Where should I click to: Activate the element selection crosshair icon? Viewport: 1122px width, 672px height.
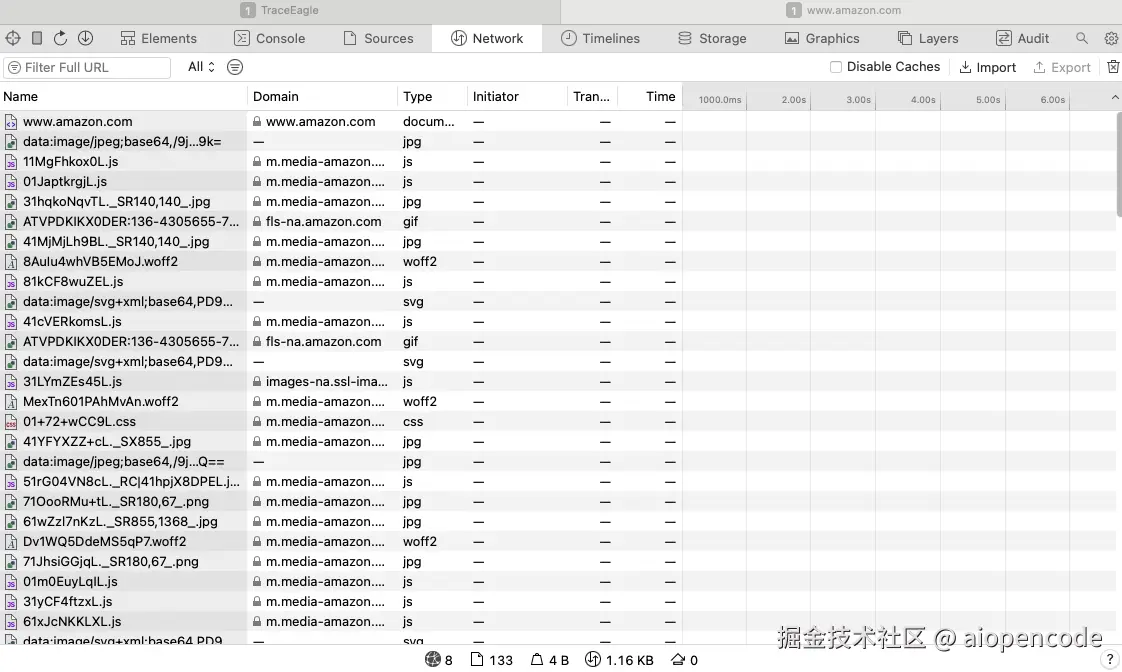[x=13, y=38]
